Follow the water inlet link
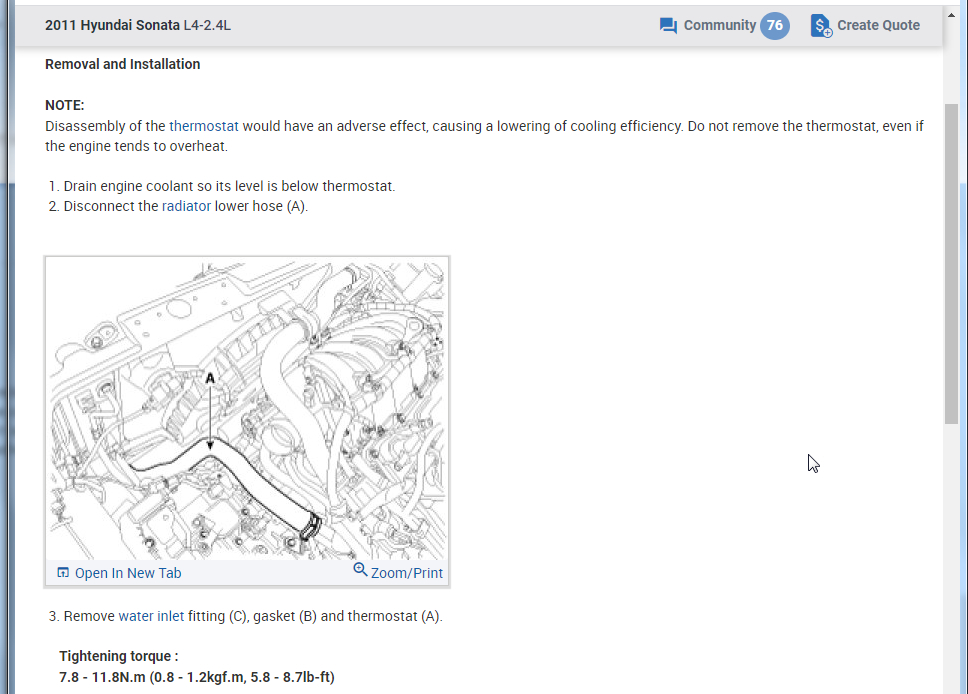The image size is (968, 694). (x=151, y=616)
